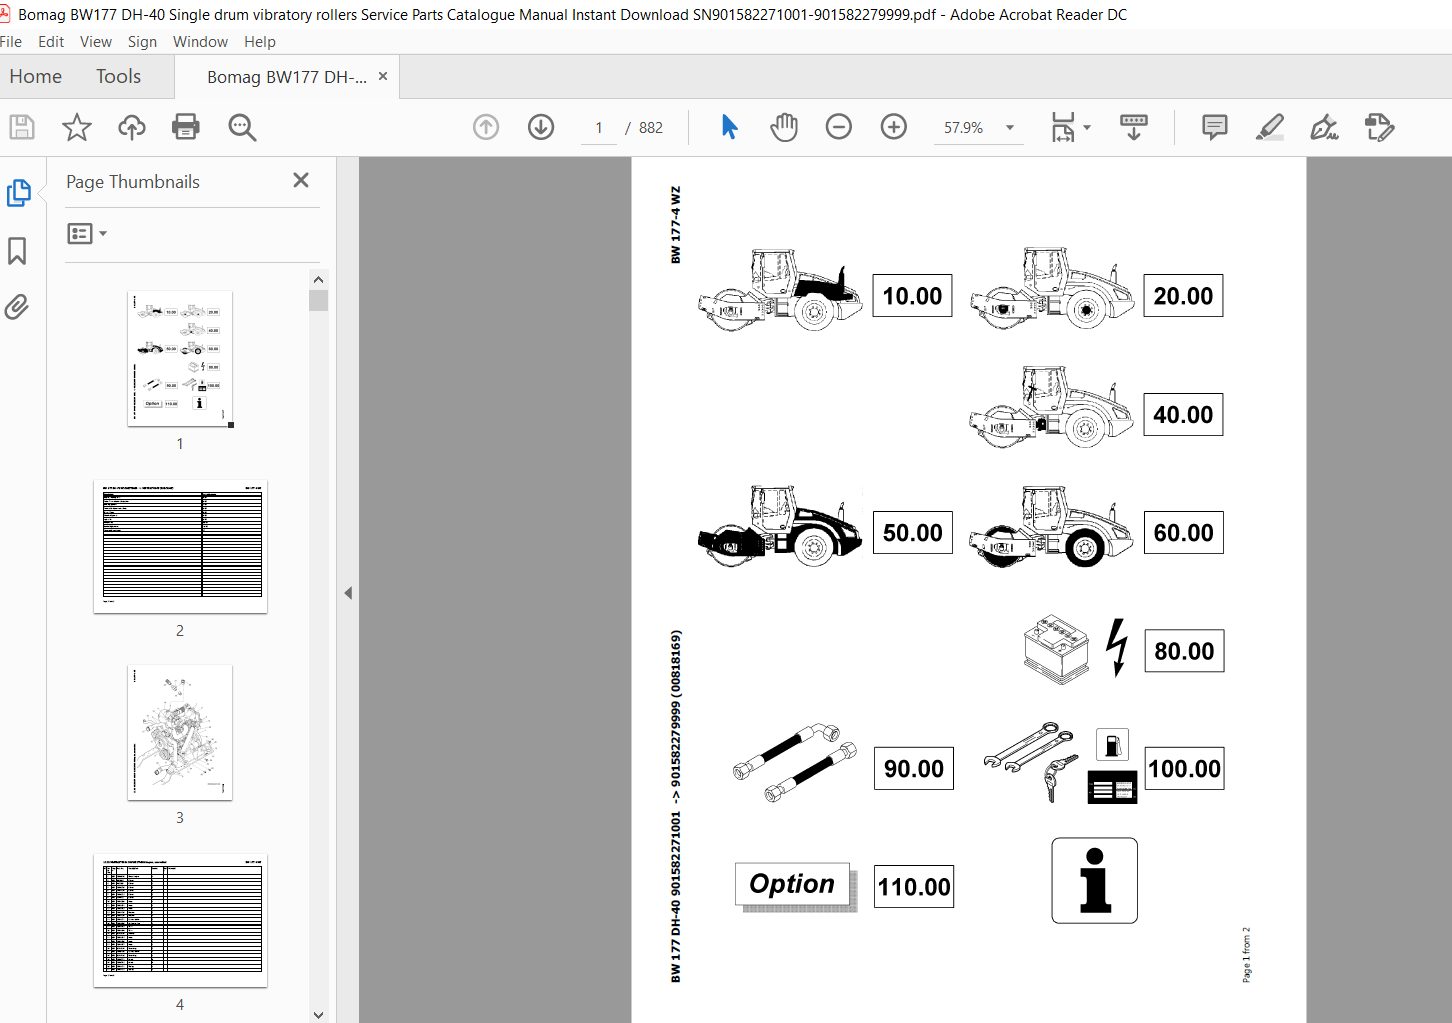Image resolution: width=1452 pixels, height=1023 pixels.
Task: Open the zoom level dropdown
Action: [x=1010, y=128]
